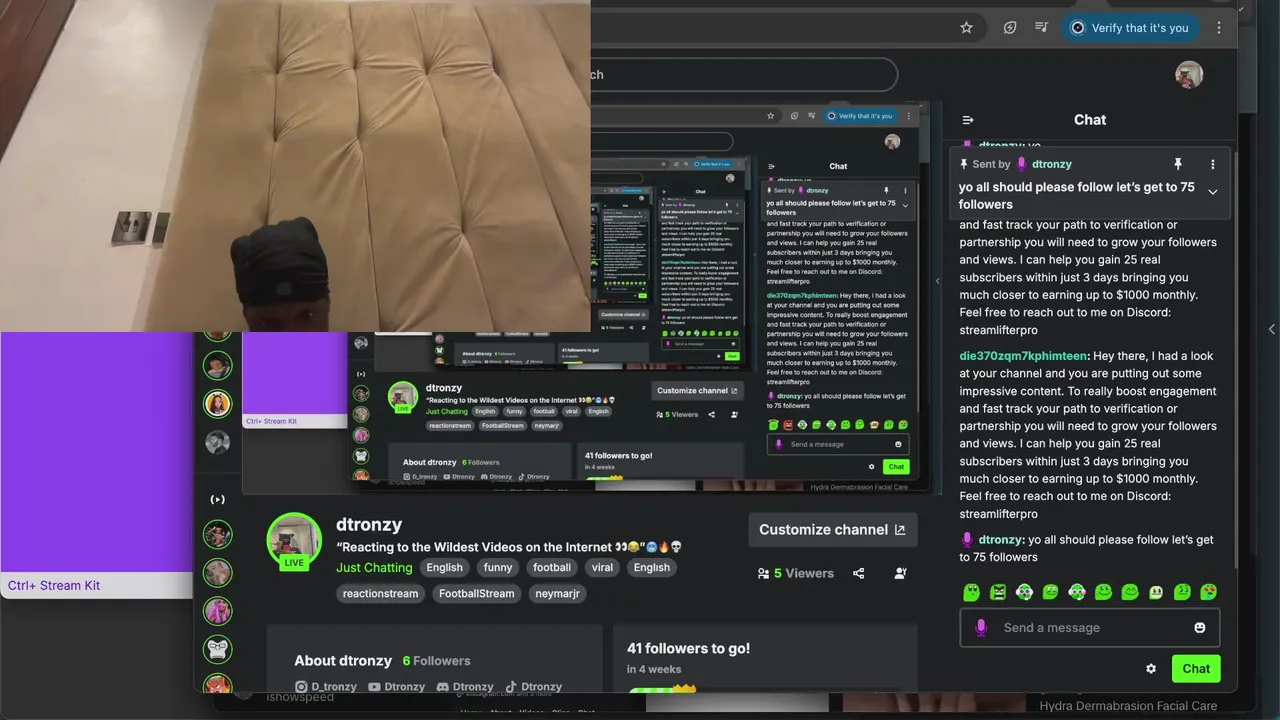Click the chat panel resize arrow on far right
1280x720 pixels.
click(1272, 329)
